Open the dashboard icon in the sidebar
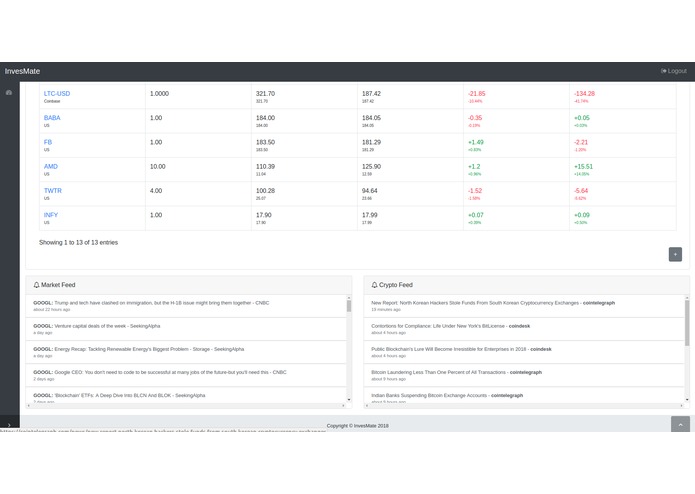Image resolution: width=695 pixels, height=494 pixels. pyautogui.click(x=9, y=93)
